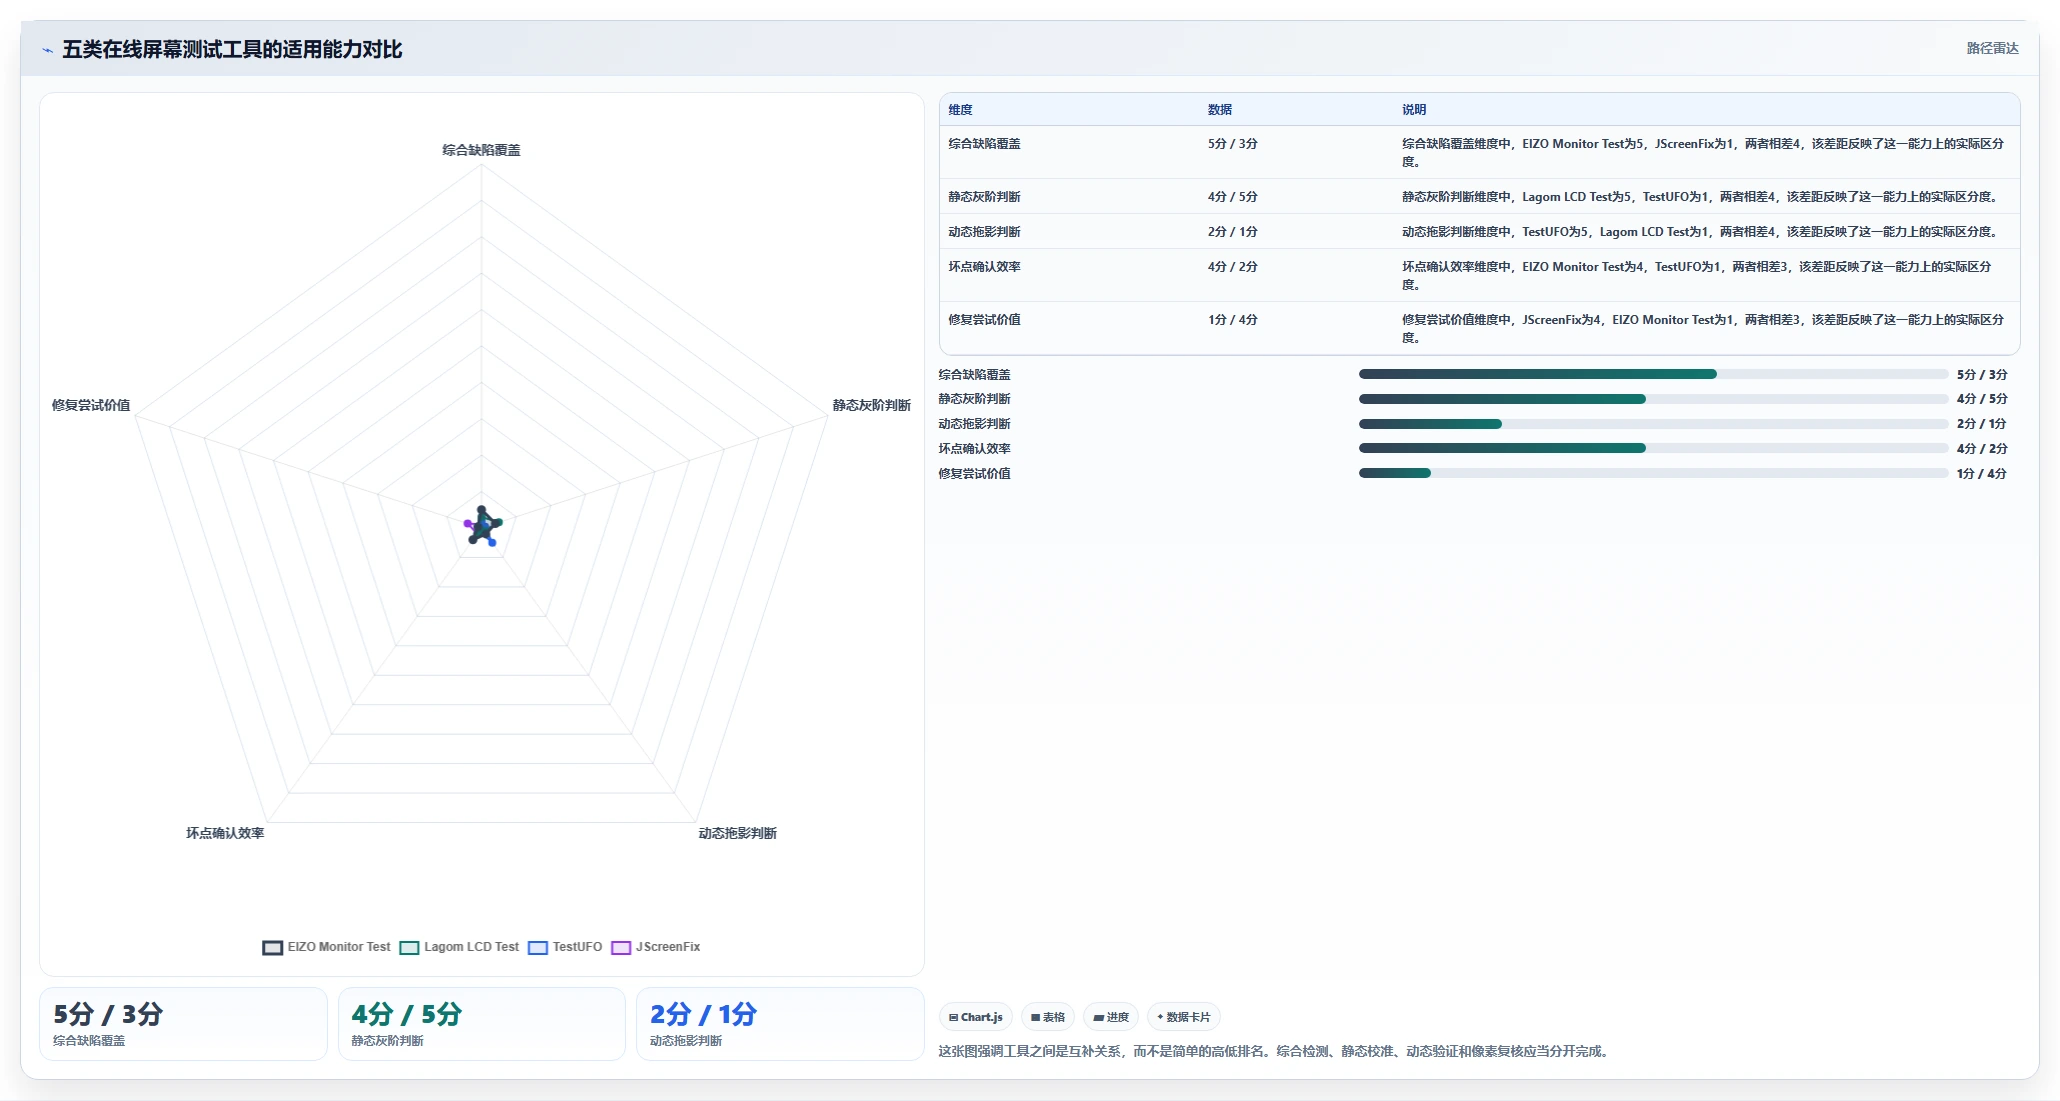Click the footer note starting 这张图强调工具之间是互补关系
Image resolution: width=2060 pixels, height=1101 pixels.
point(1275,1051)
